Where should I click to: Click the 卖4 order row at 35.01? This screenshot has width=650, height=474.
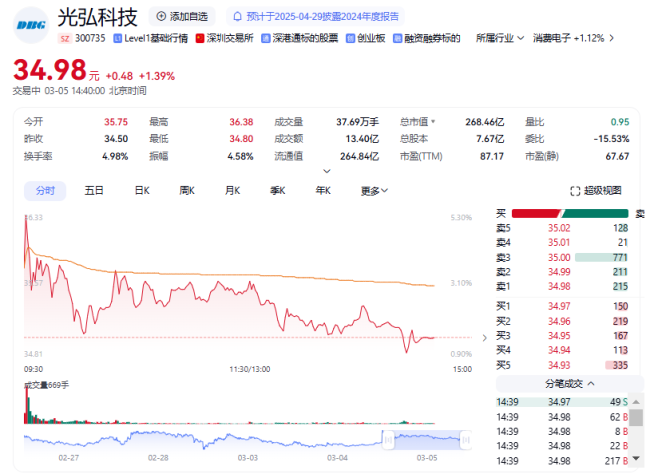pos(562,243)
